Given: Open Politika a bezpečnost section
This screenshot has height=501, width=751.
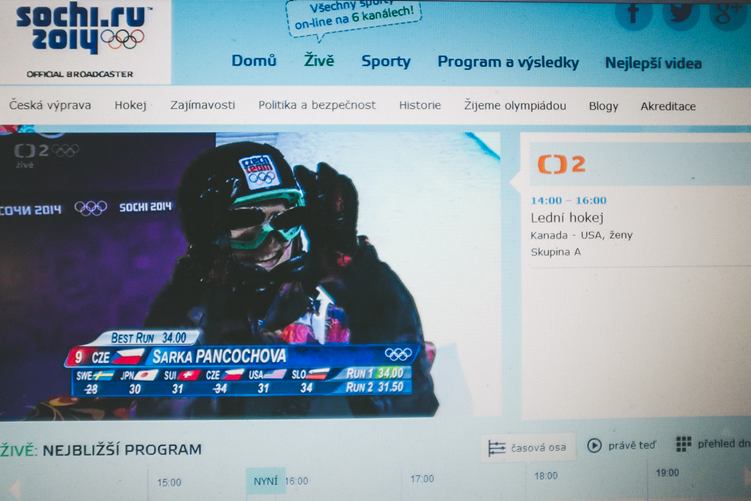Looking at the screenshot, I should point(317,105).
